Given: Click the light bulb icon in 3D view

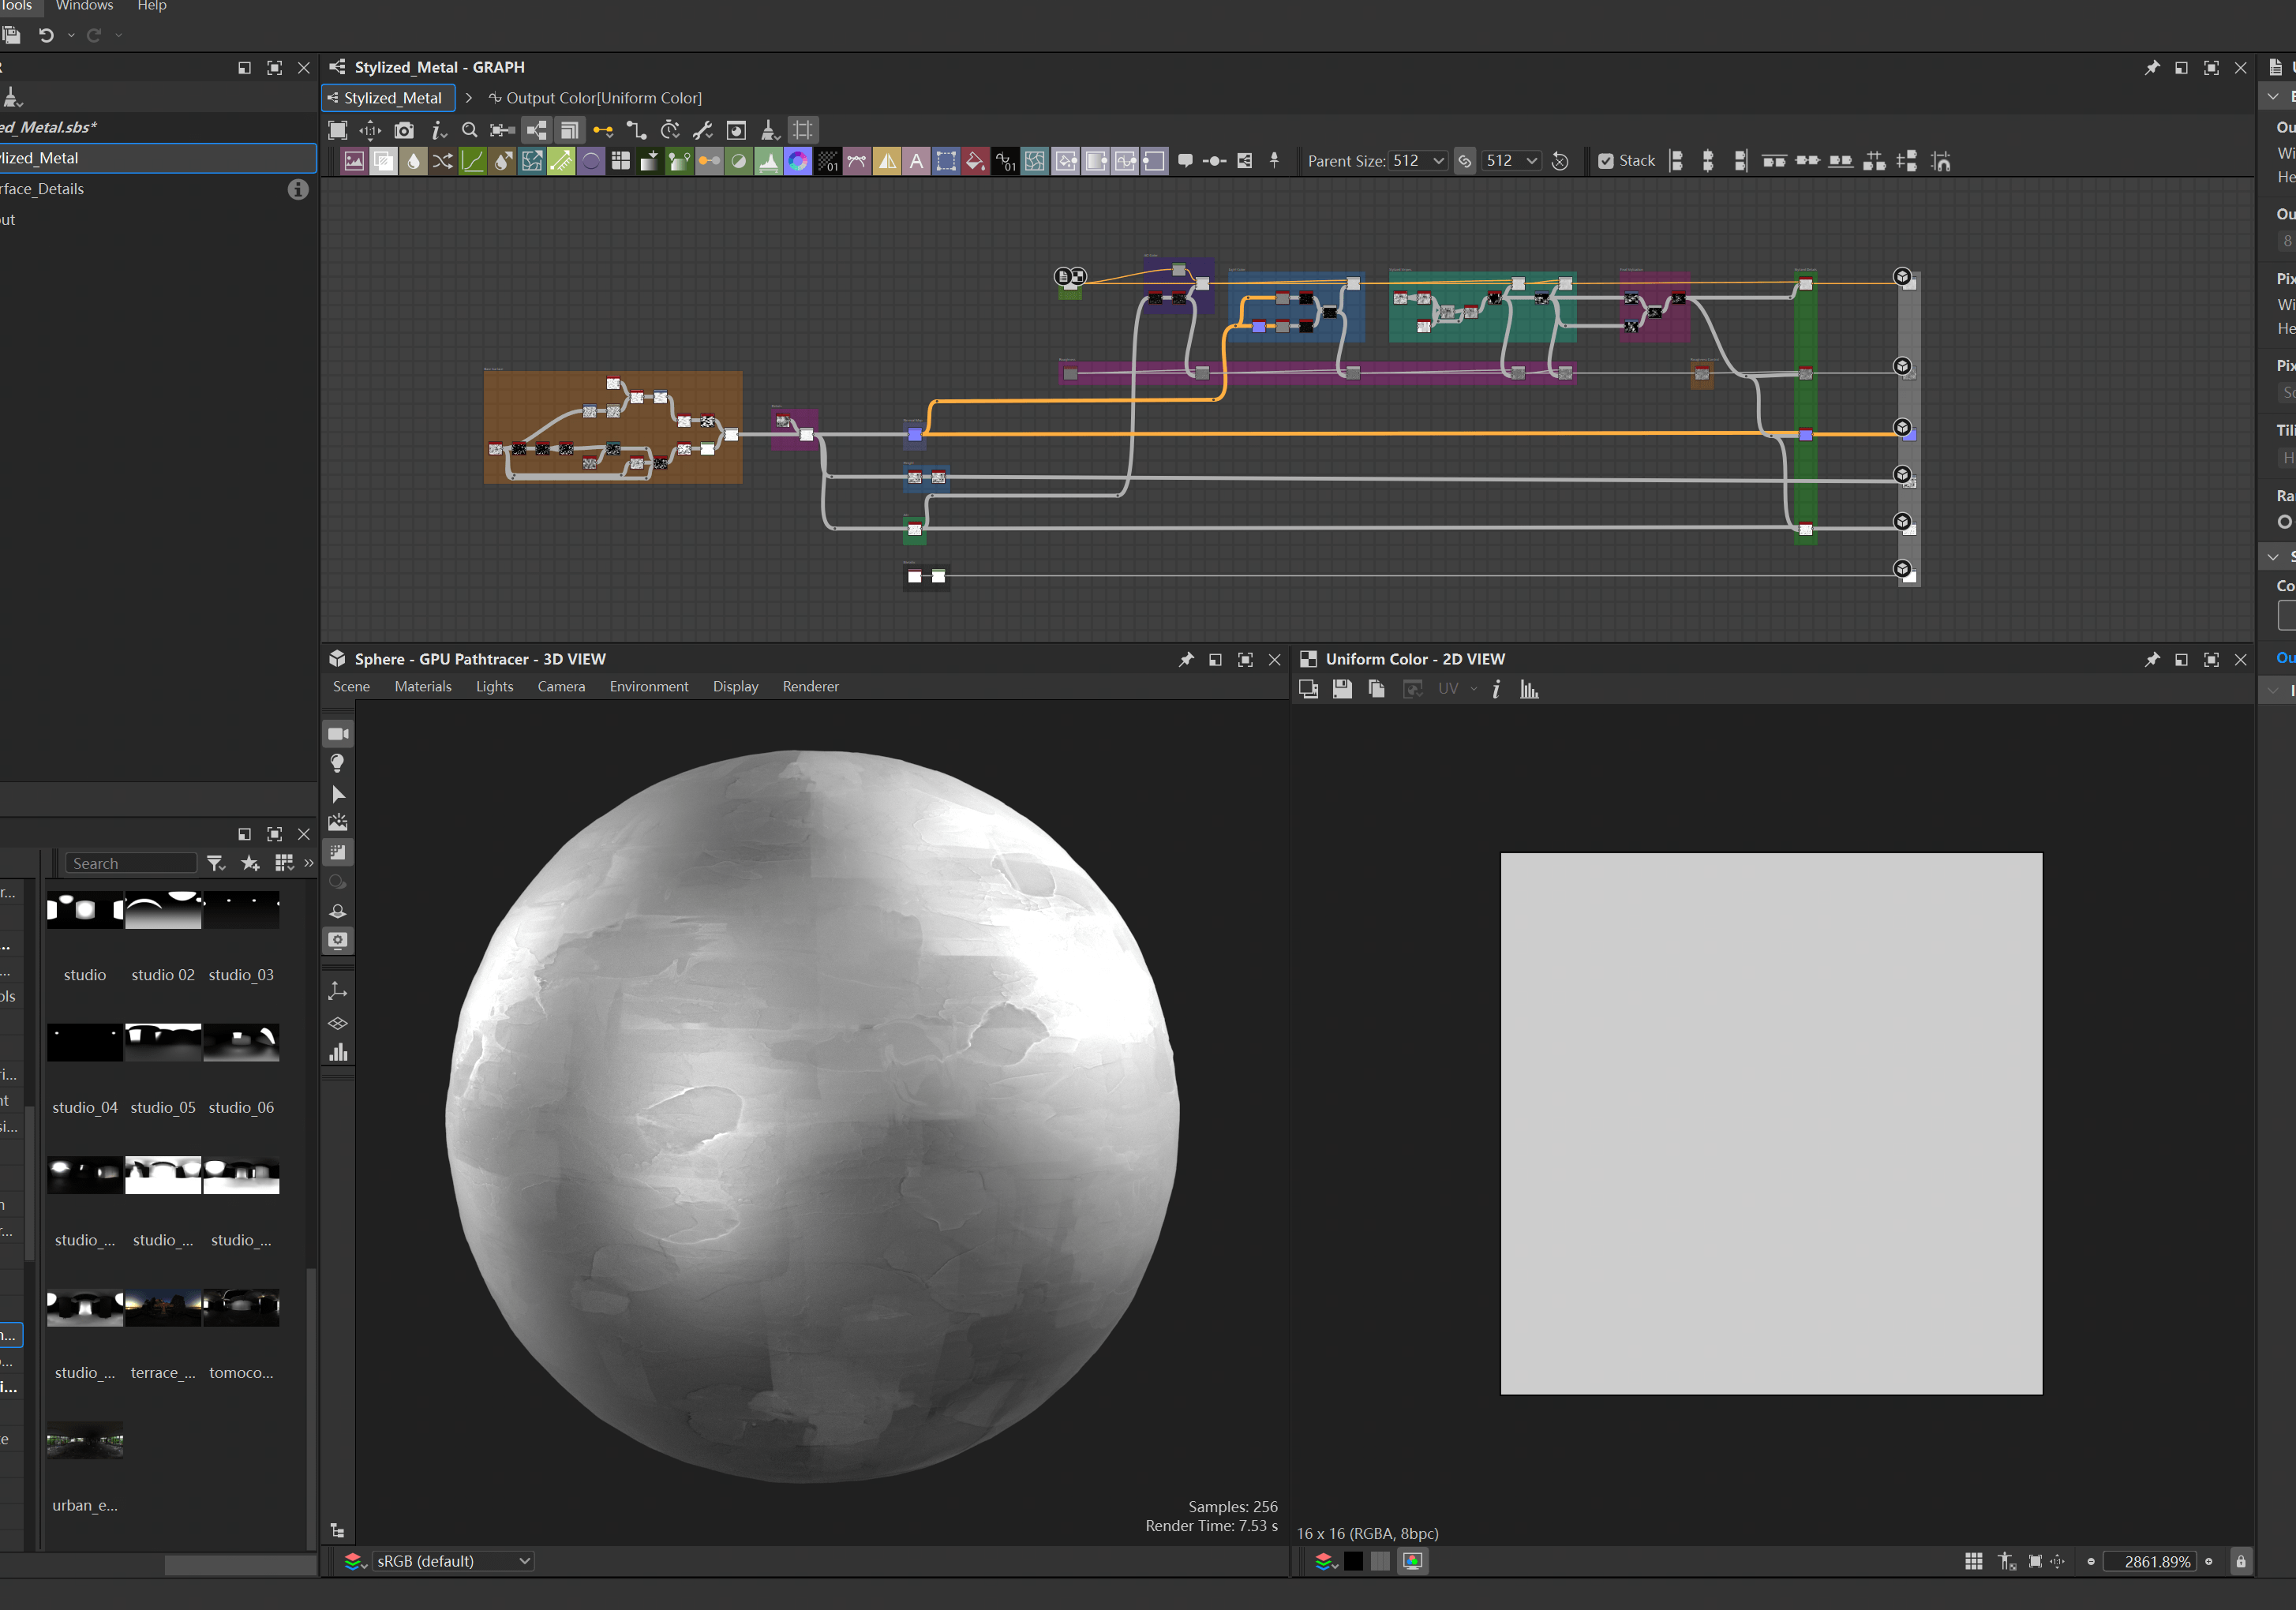Looking at the screenshot, I should point(338,763).
